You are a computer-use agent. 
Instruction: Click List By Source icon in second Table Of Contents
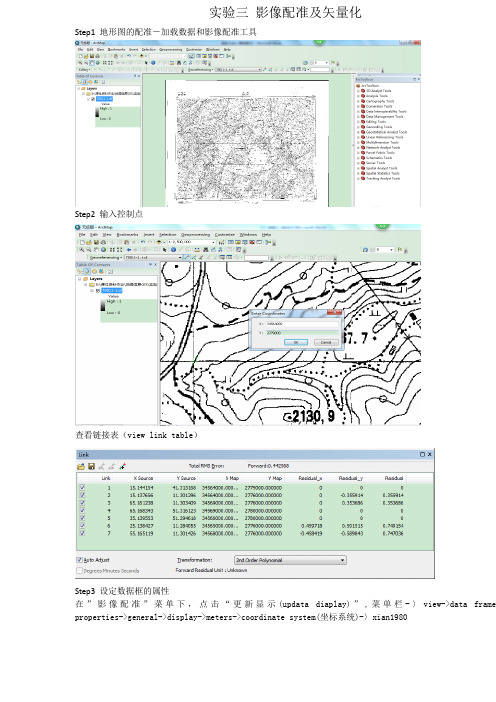[x=87, y=271]
